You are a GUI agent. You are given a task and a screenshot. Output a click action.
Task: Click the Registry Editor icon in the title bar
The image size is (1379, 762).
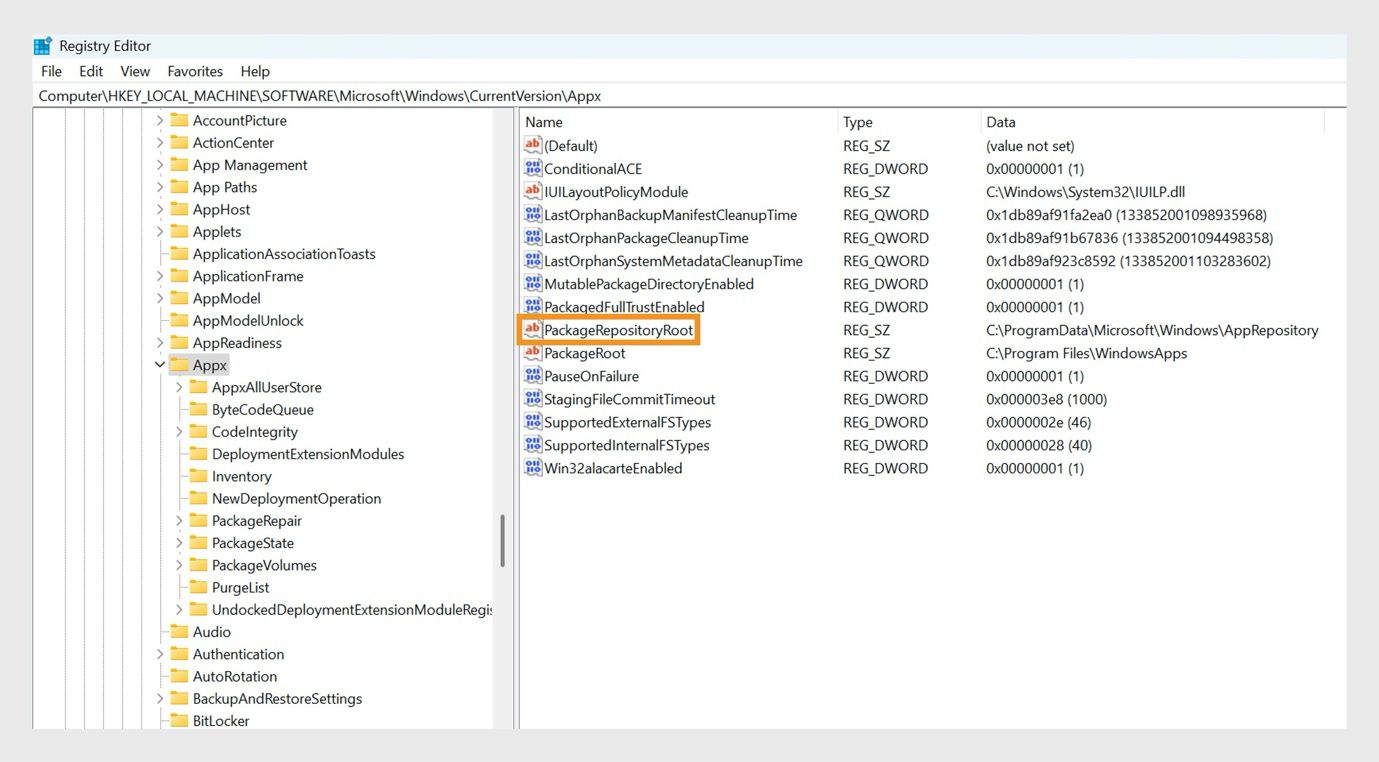(42, 44)
